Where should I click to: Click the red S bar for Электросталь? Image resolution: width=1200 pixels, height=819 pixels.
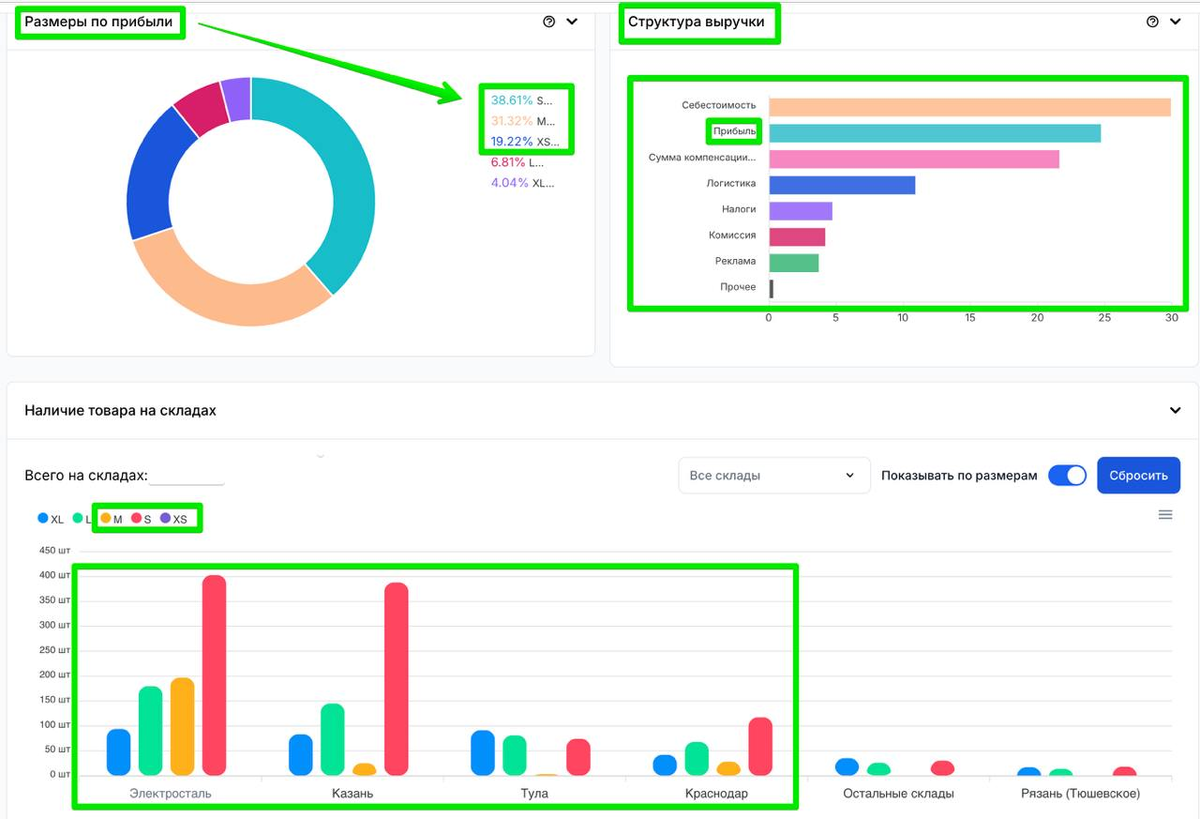pos(214,675)
